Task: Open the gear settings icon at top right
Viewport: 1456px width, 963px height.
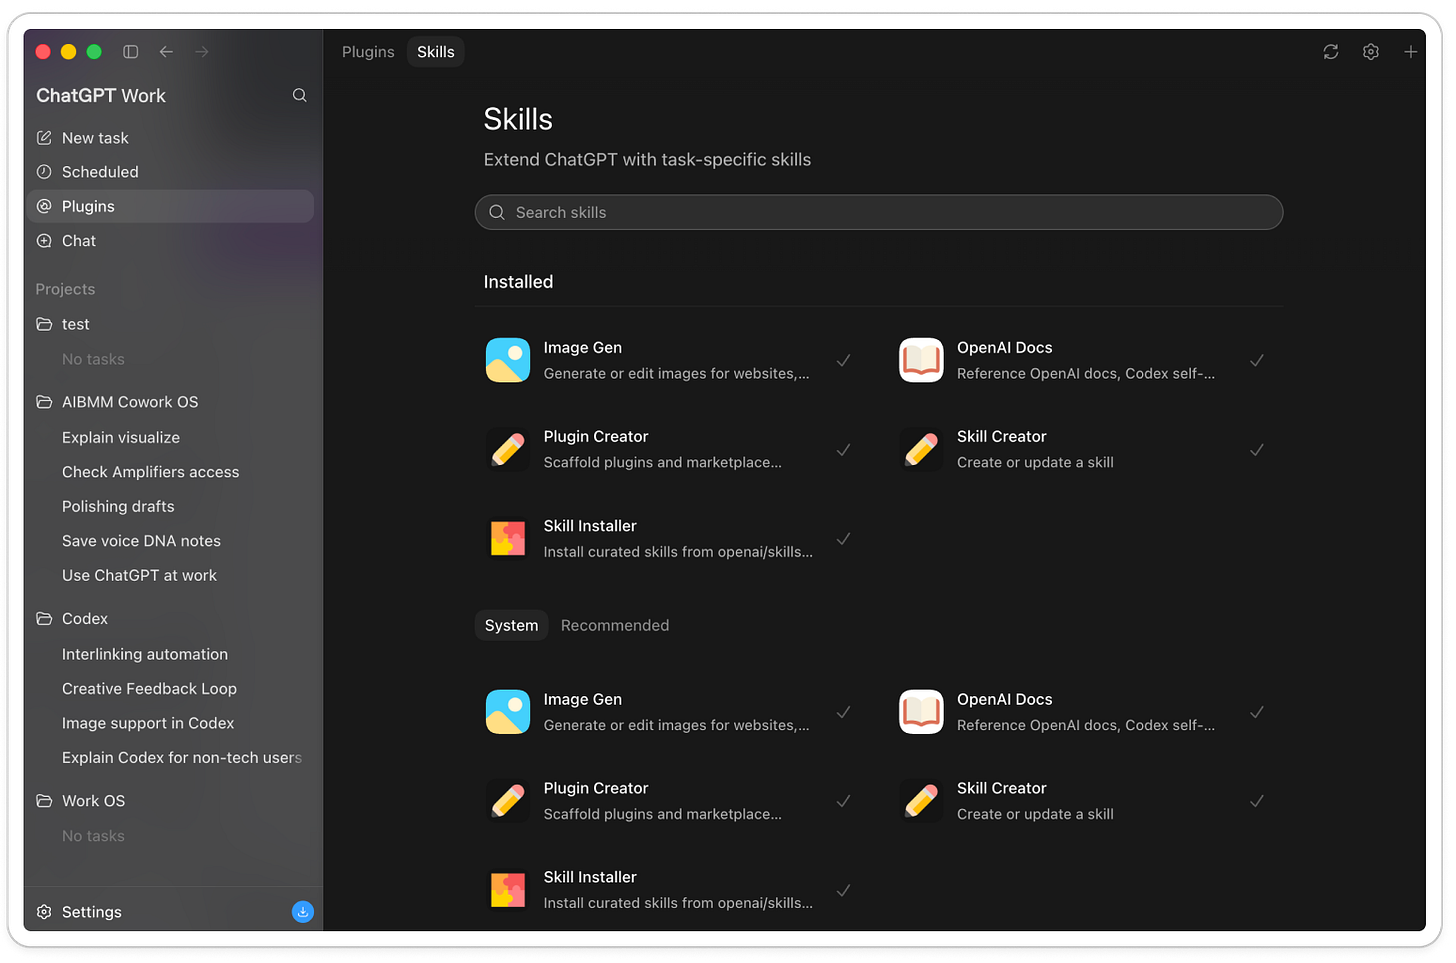Action: 1370,52
